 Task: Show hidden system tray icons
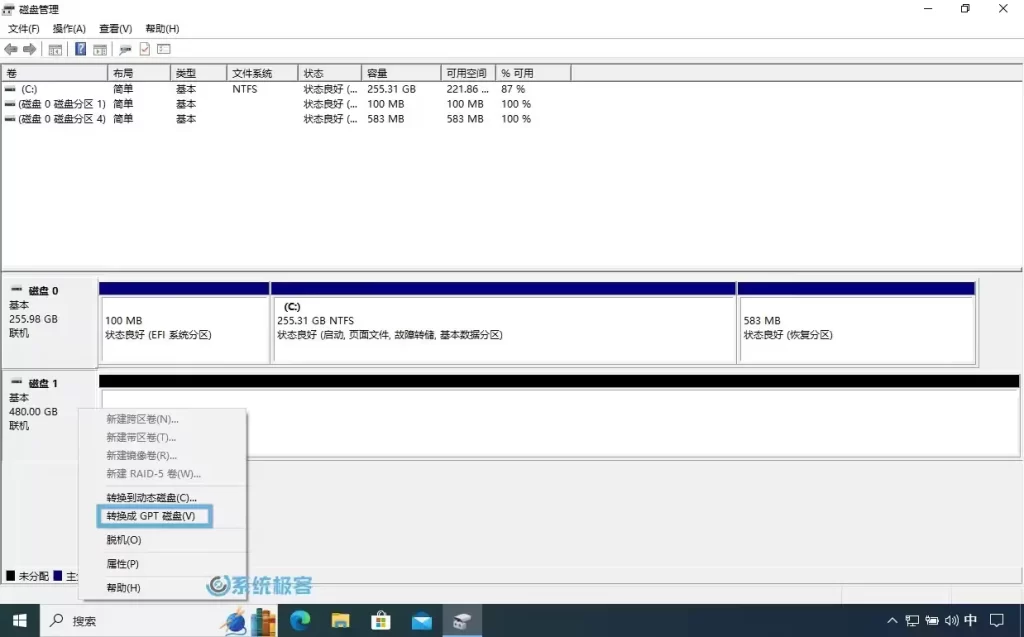[x=893, y=621]
